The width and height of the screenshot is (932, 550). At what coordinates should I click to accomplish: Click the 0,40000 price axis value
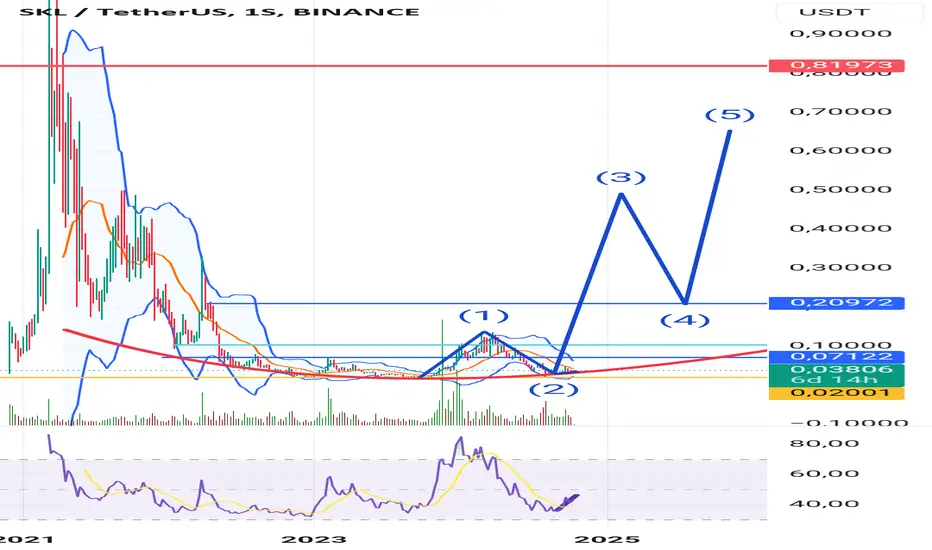[840, 228]
